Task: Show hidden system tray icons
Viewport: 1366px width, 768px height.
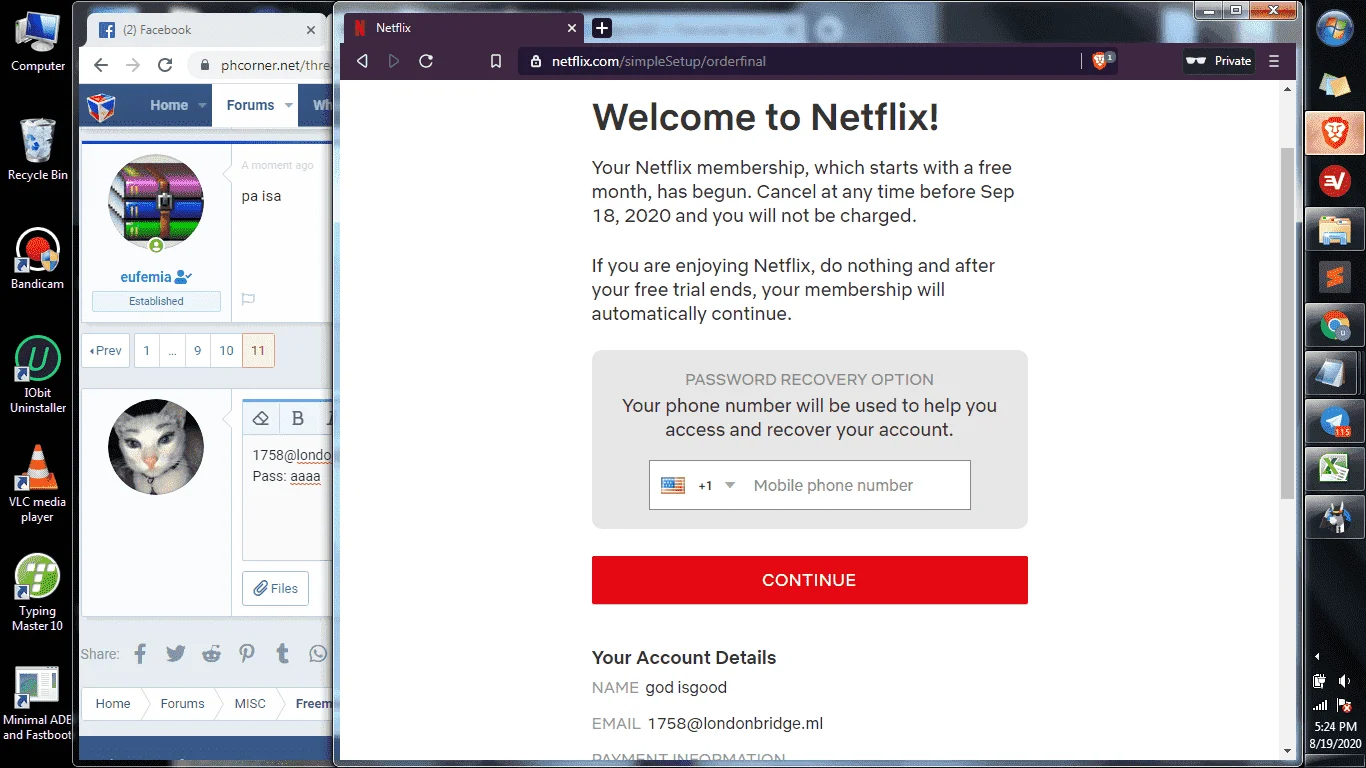Action: tap(1317, 657)
